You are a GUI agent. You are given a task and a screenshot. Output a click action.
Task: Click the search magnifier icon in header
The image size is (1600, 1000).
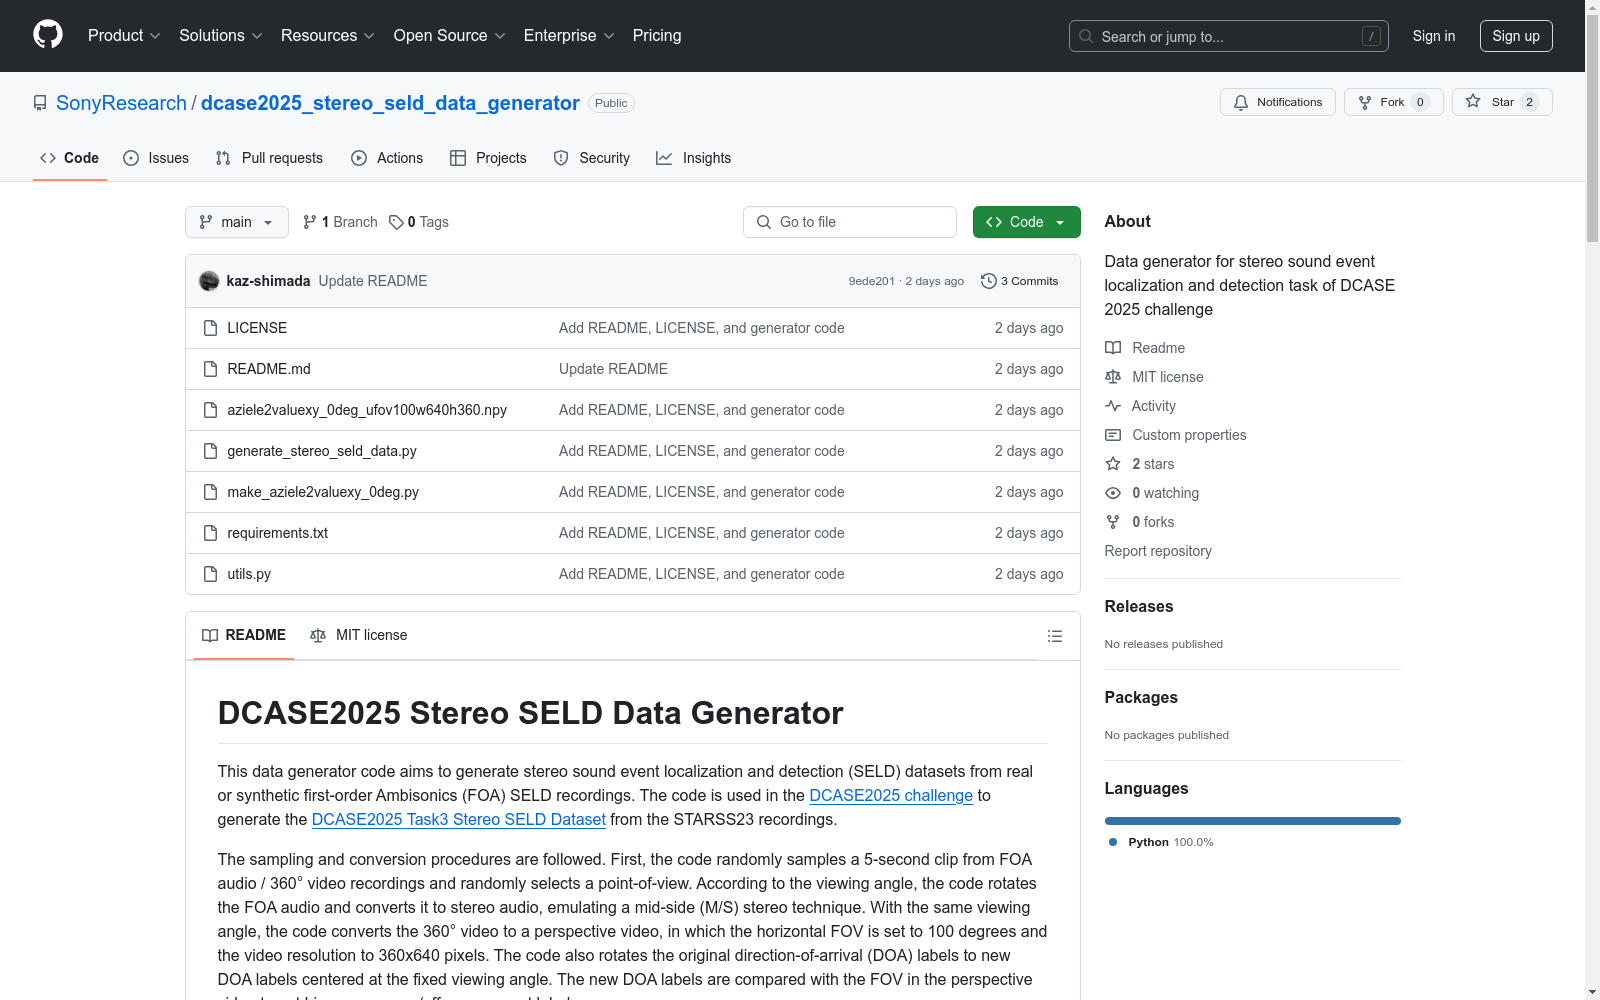[1086, 36]
